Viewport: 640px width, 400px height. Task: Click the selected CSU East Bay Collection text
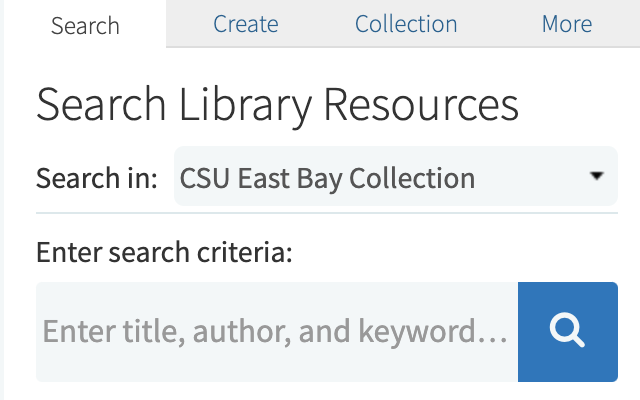[x=327, y=178]
